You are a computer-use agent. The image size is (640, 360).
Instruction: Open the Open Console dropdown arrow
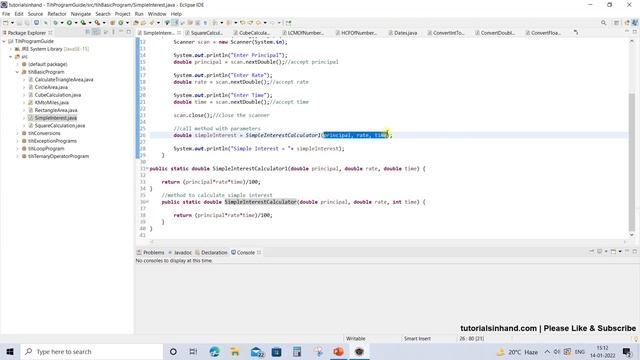point(620,251)
